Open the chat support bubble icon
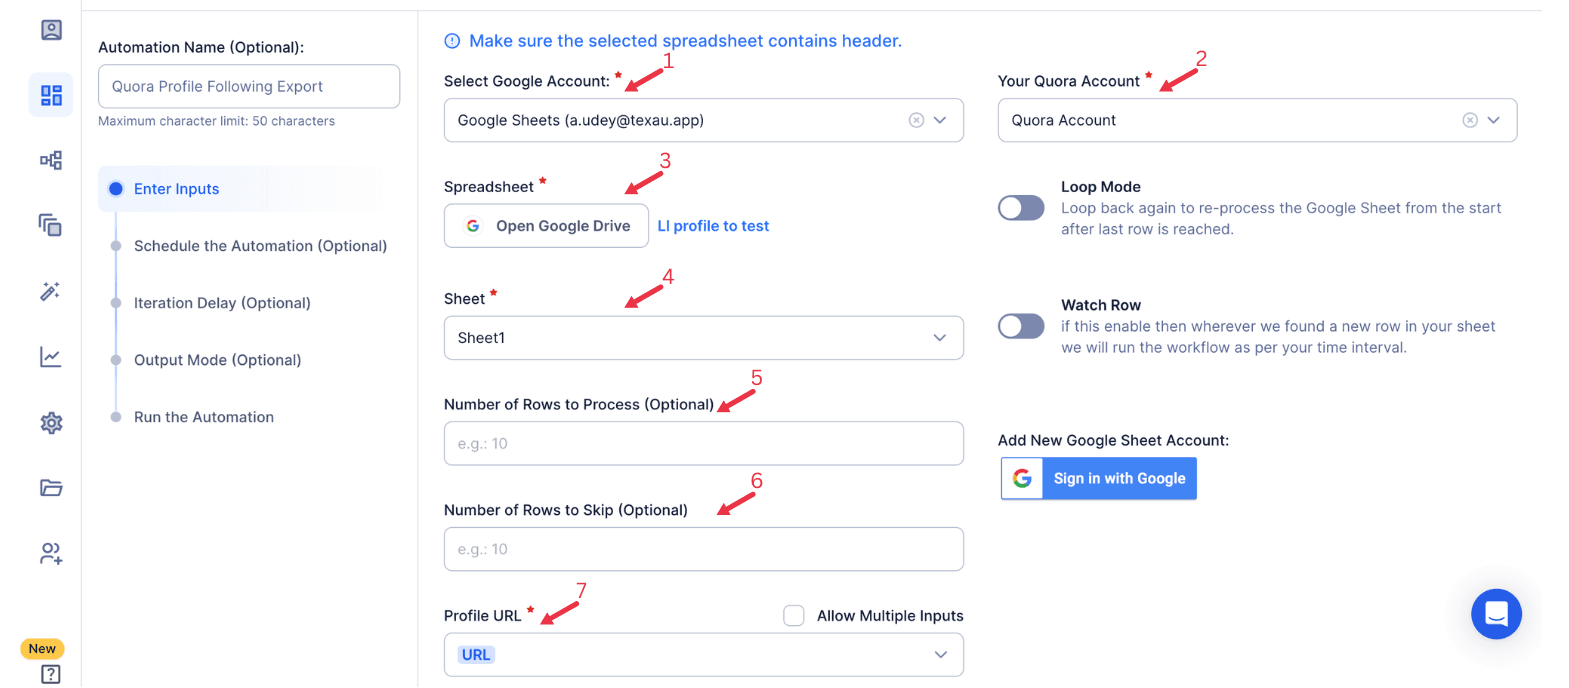This screenshot has height=688, width=1569. click(x=1496, y=614)
